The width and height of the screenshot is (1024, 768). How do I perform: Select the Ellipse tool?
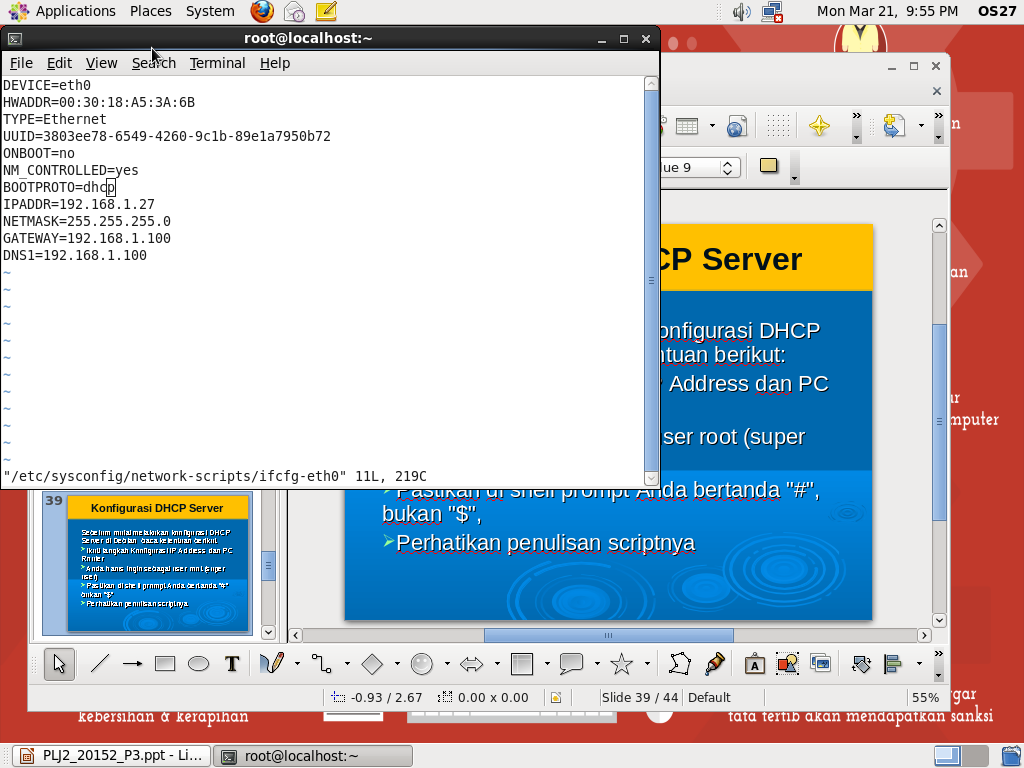tap(198, 663)
